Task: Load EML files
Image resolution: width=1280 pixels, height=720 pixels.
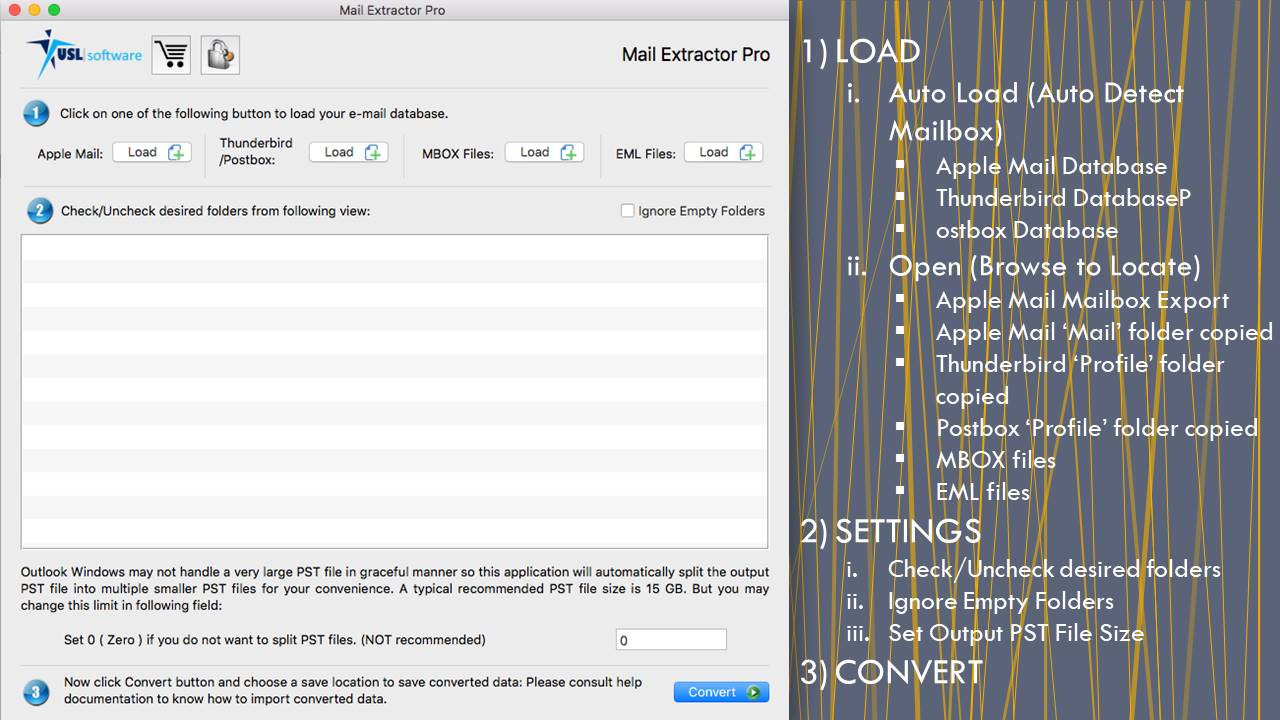Action: (723, 151)
